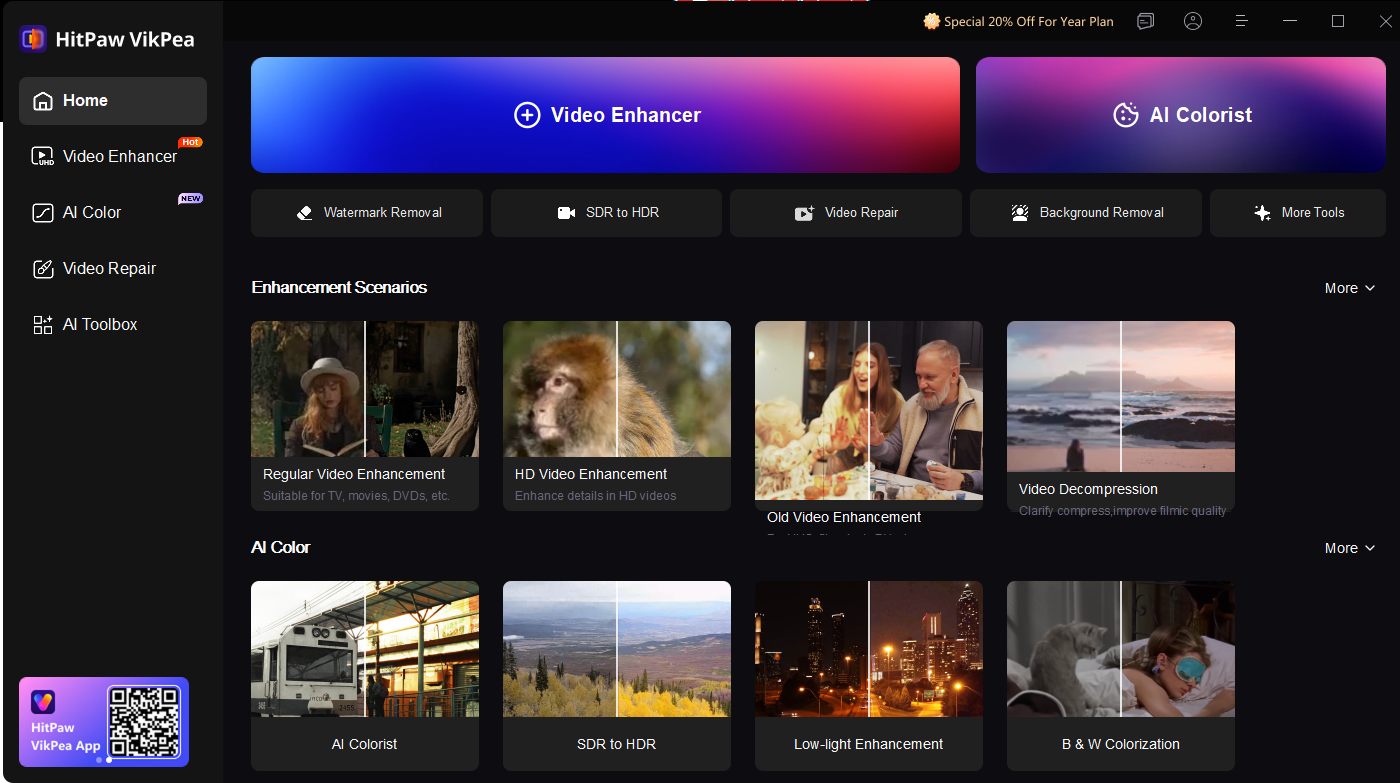Open the hamburger menu in title bar
The width and height of the screenshot is (1400, 783).
coord(1241,21)
